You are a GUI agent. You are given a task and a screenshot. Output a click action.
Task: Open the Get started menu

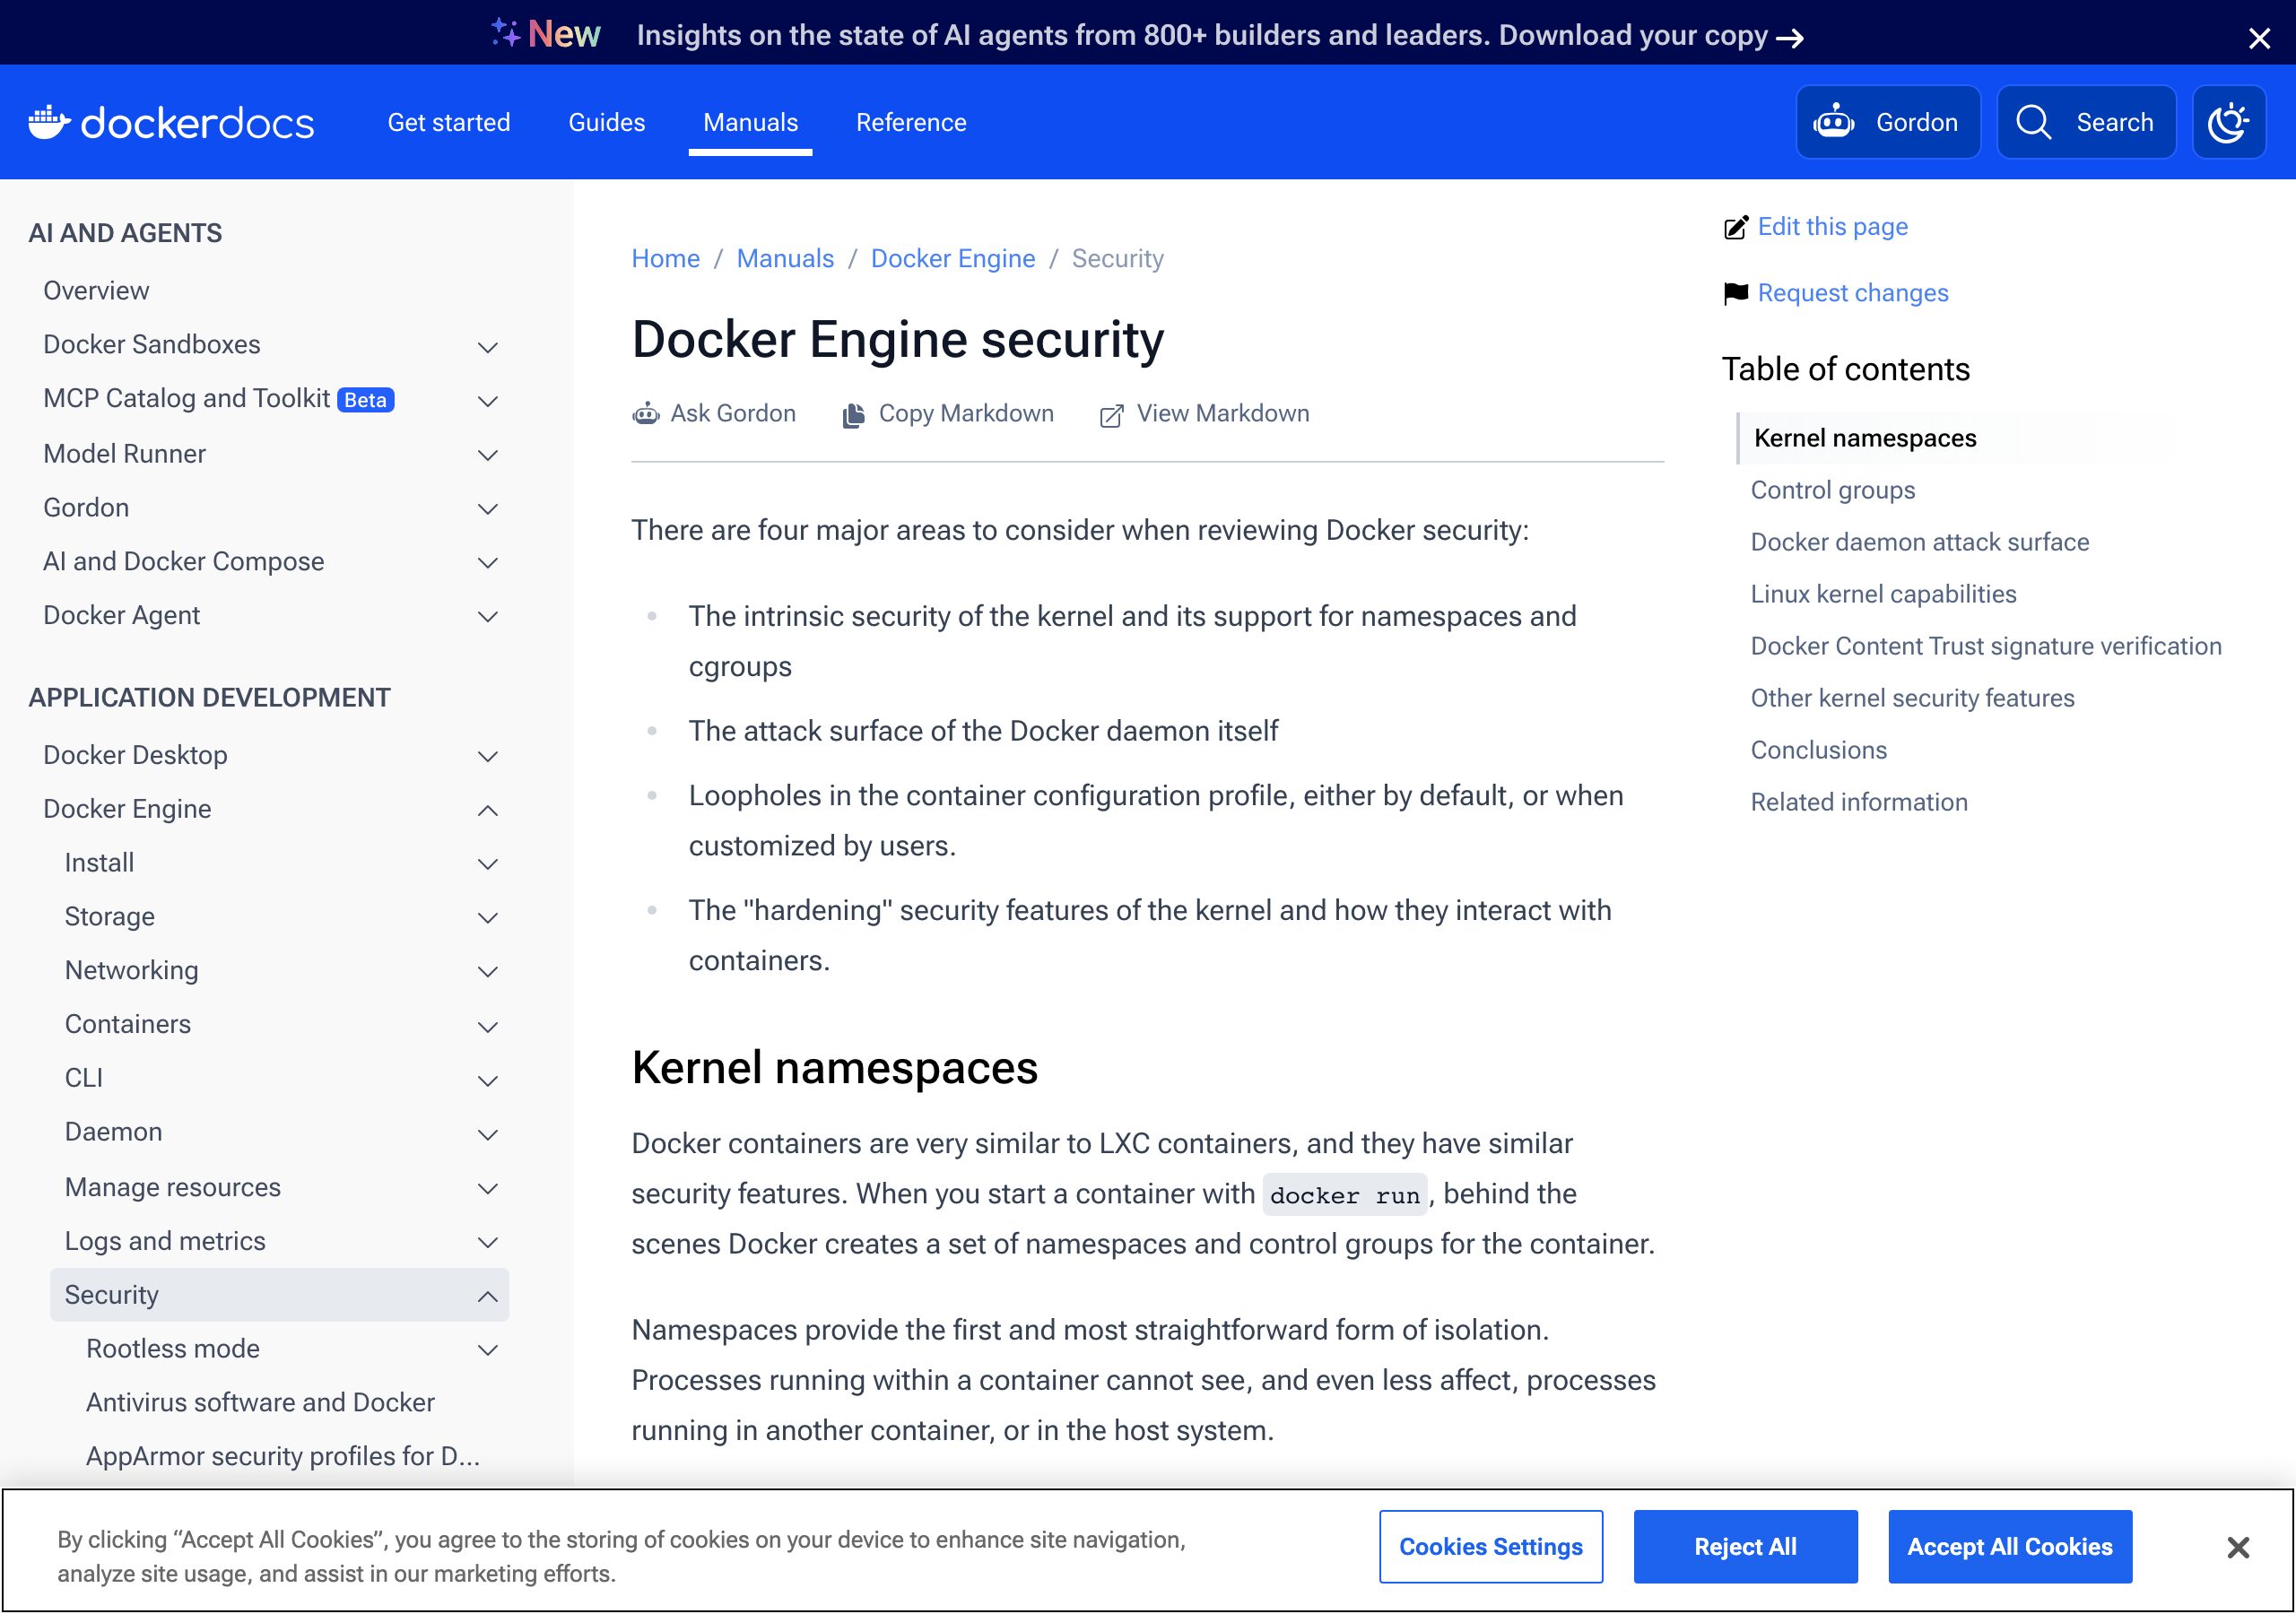(449, 122)
